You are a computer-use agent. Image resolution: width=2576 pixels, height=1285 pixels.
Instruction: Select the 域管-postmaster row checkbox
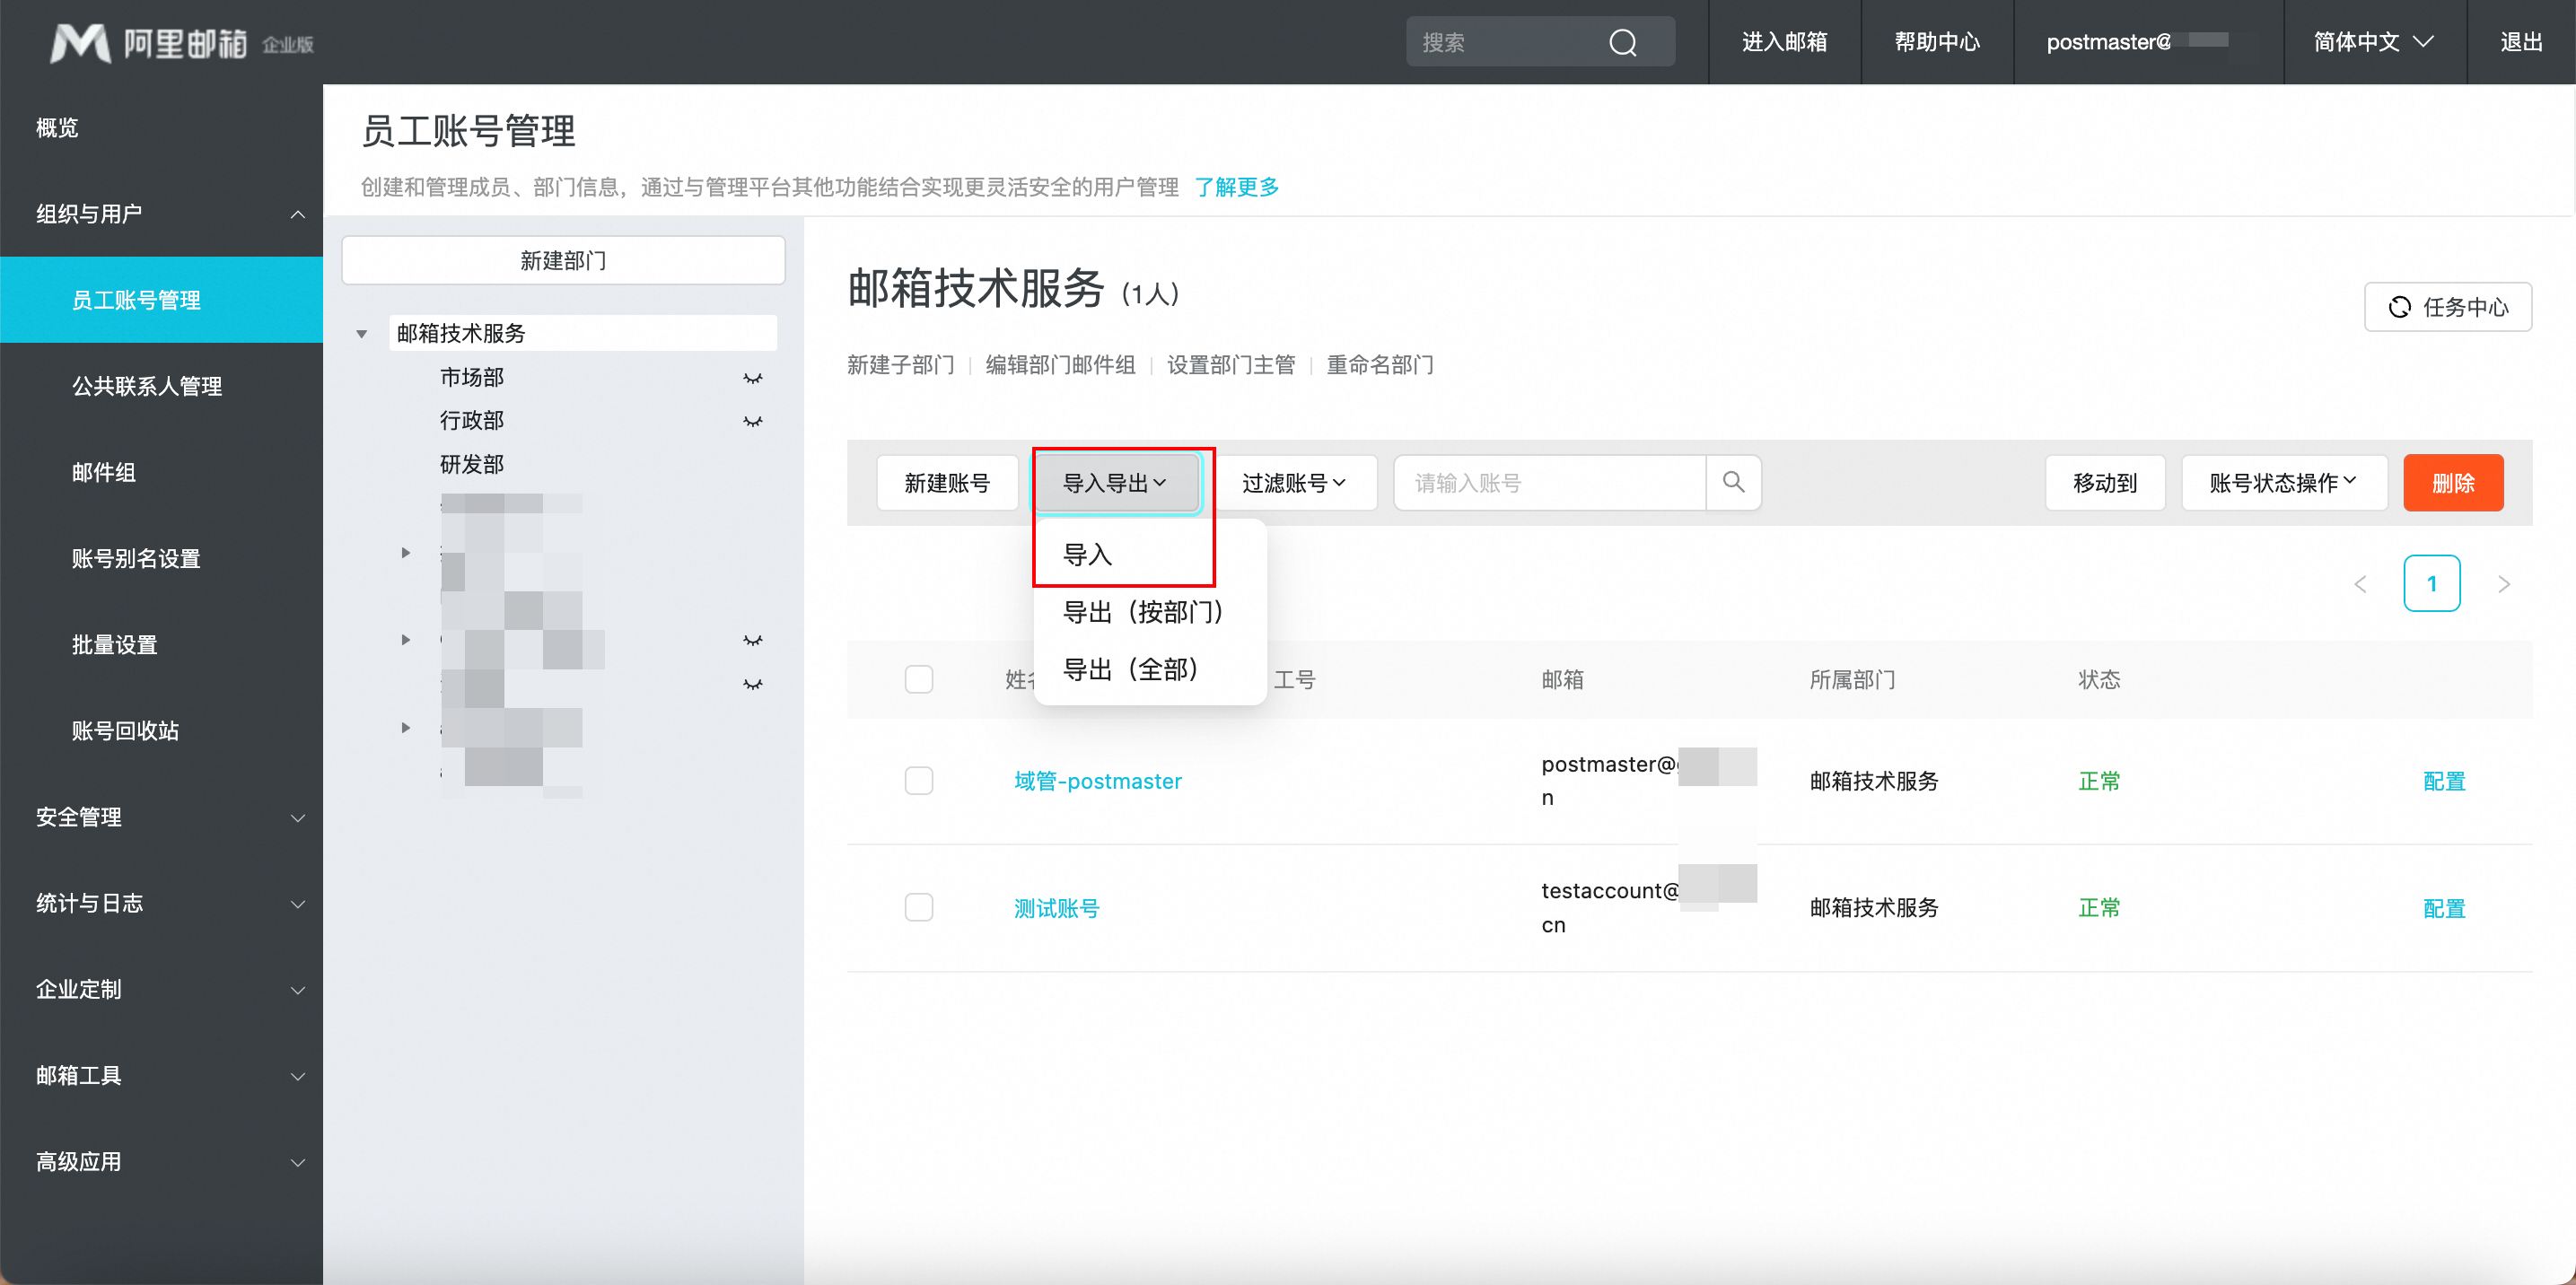pyautogui.click(x=918, y=781)
